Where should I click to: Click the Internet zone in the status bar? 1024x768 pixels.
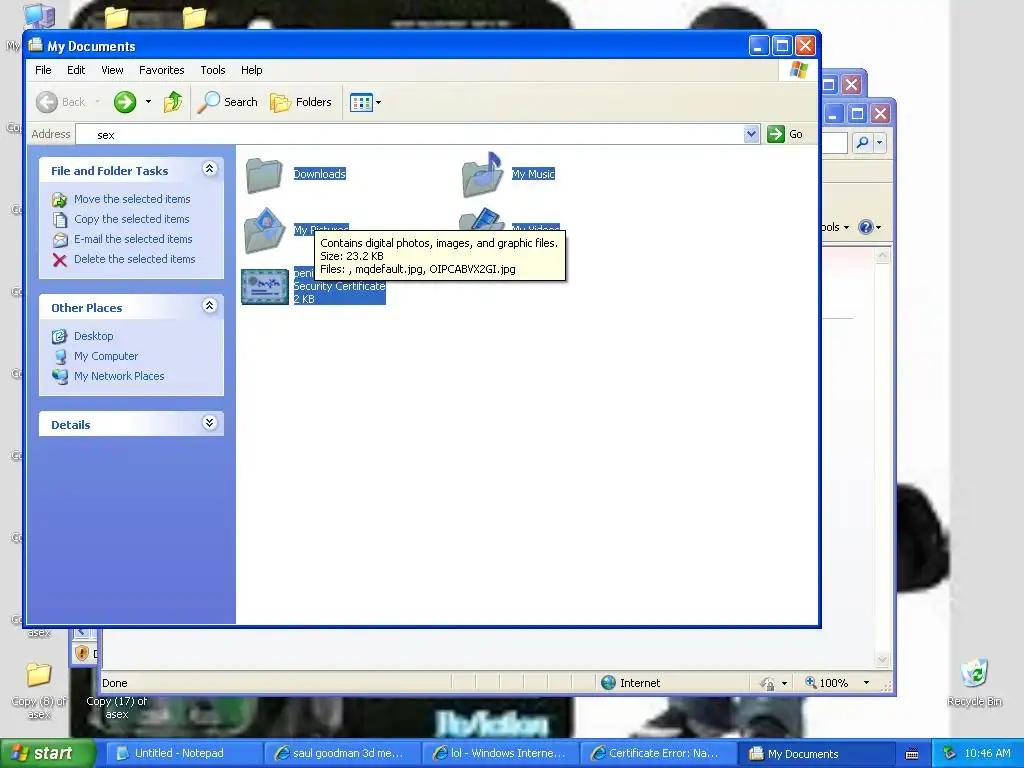point(630,683)
